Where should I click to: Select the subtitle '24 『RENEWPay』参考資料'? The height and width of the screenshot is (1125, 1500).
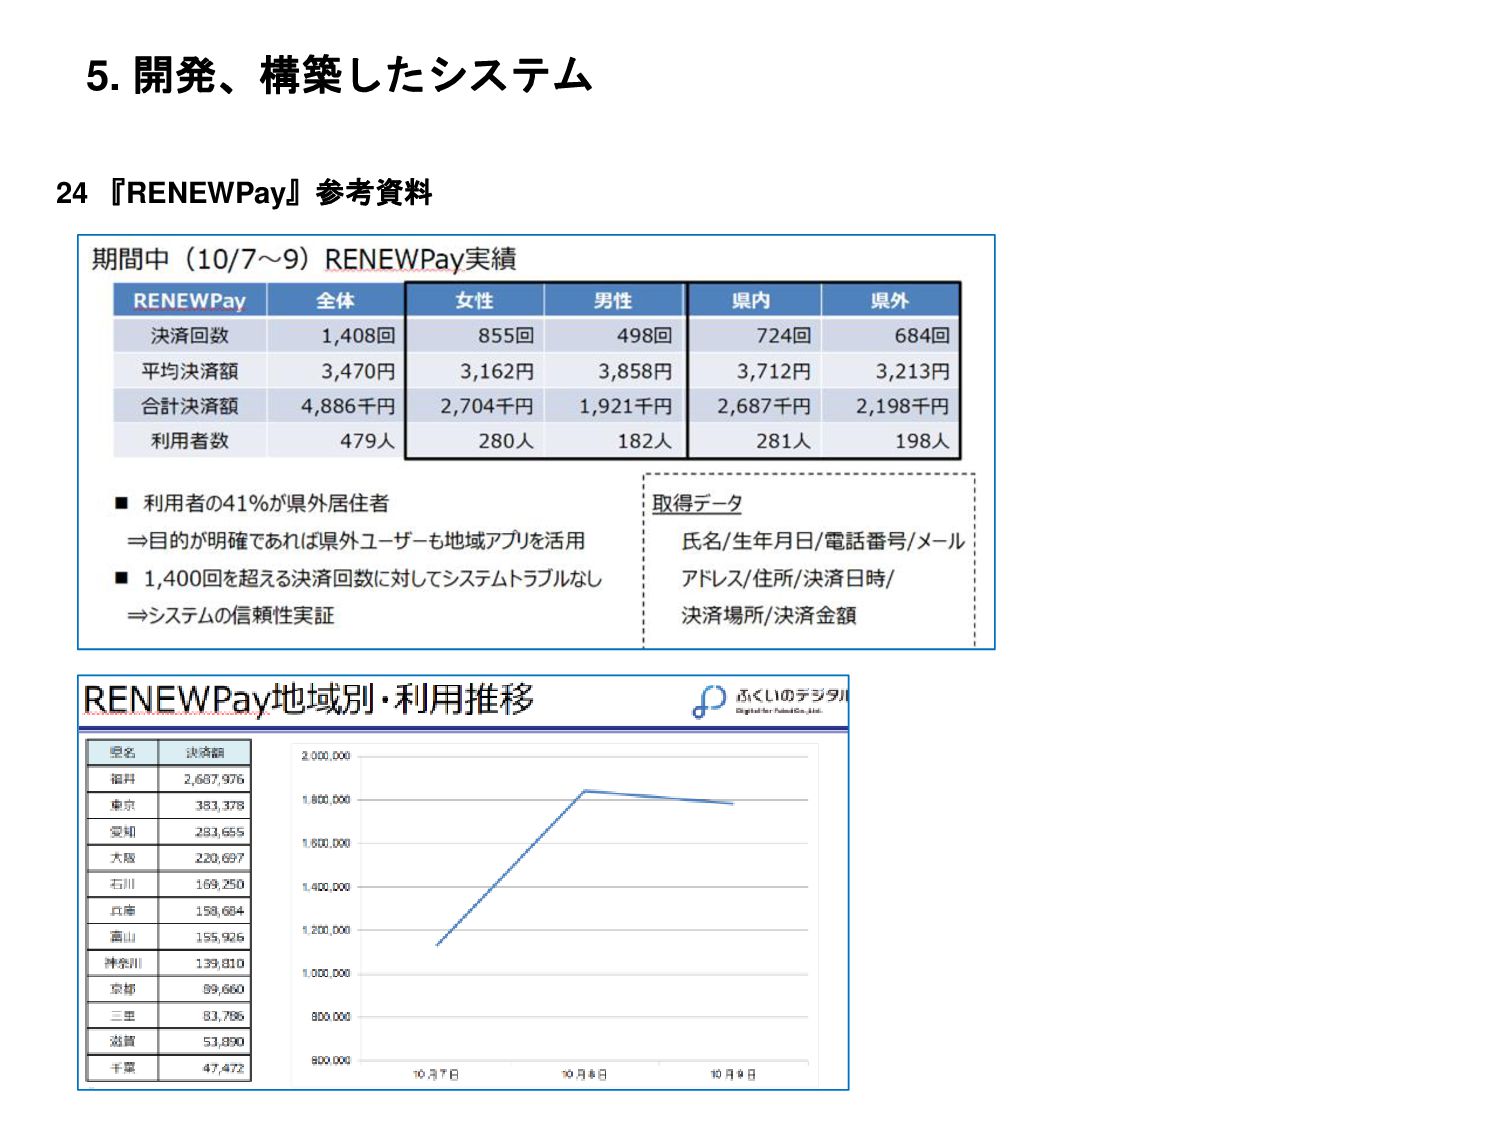(244, 192)
